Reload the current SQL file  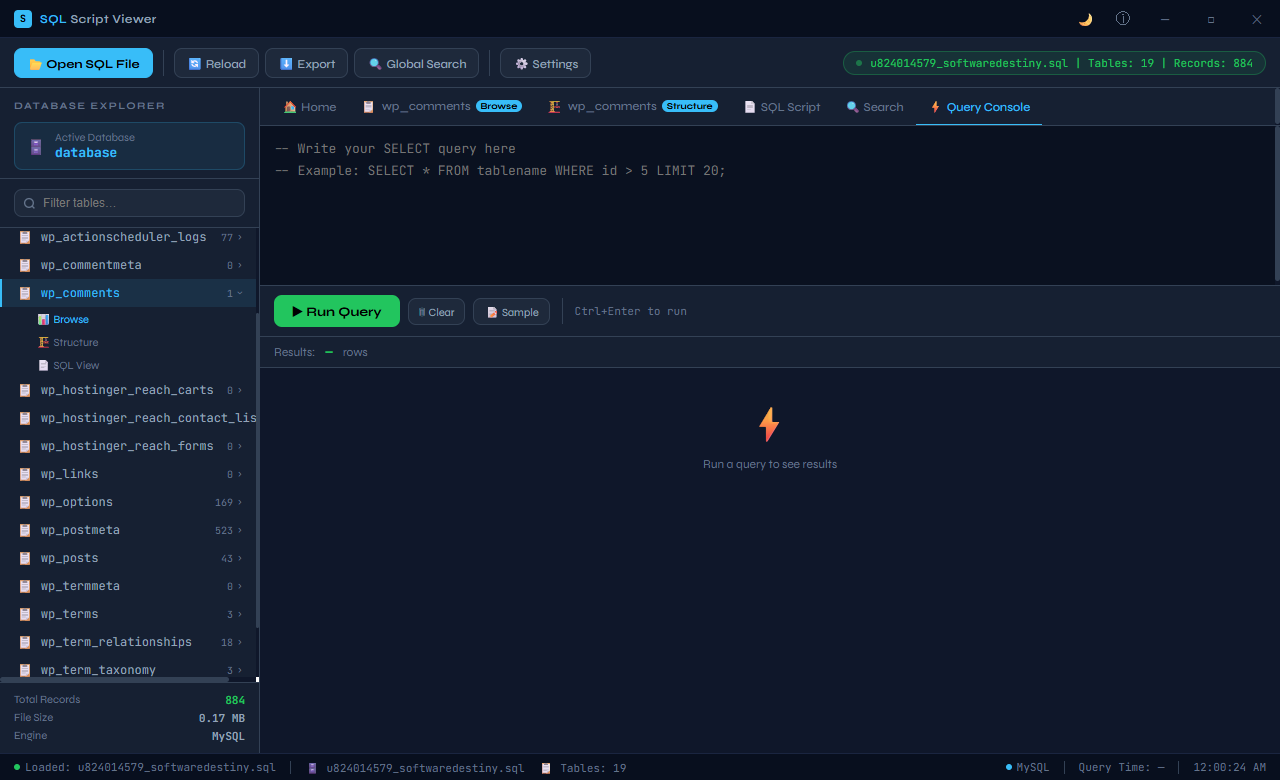pyautogui.click(x=217, y=63)
